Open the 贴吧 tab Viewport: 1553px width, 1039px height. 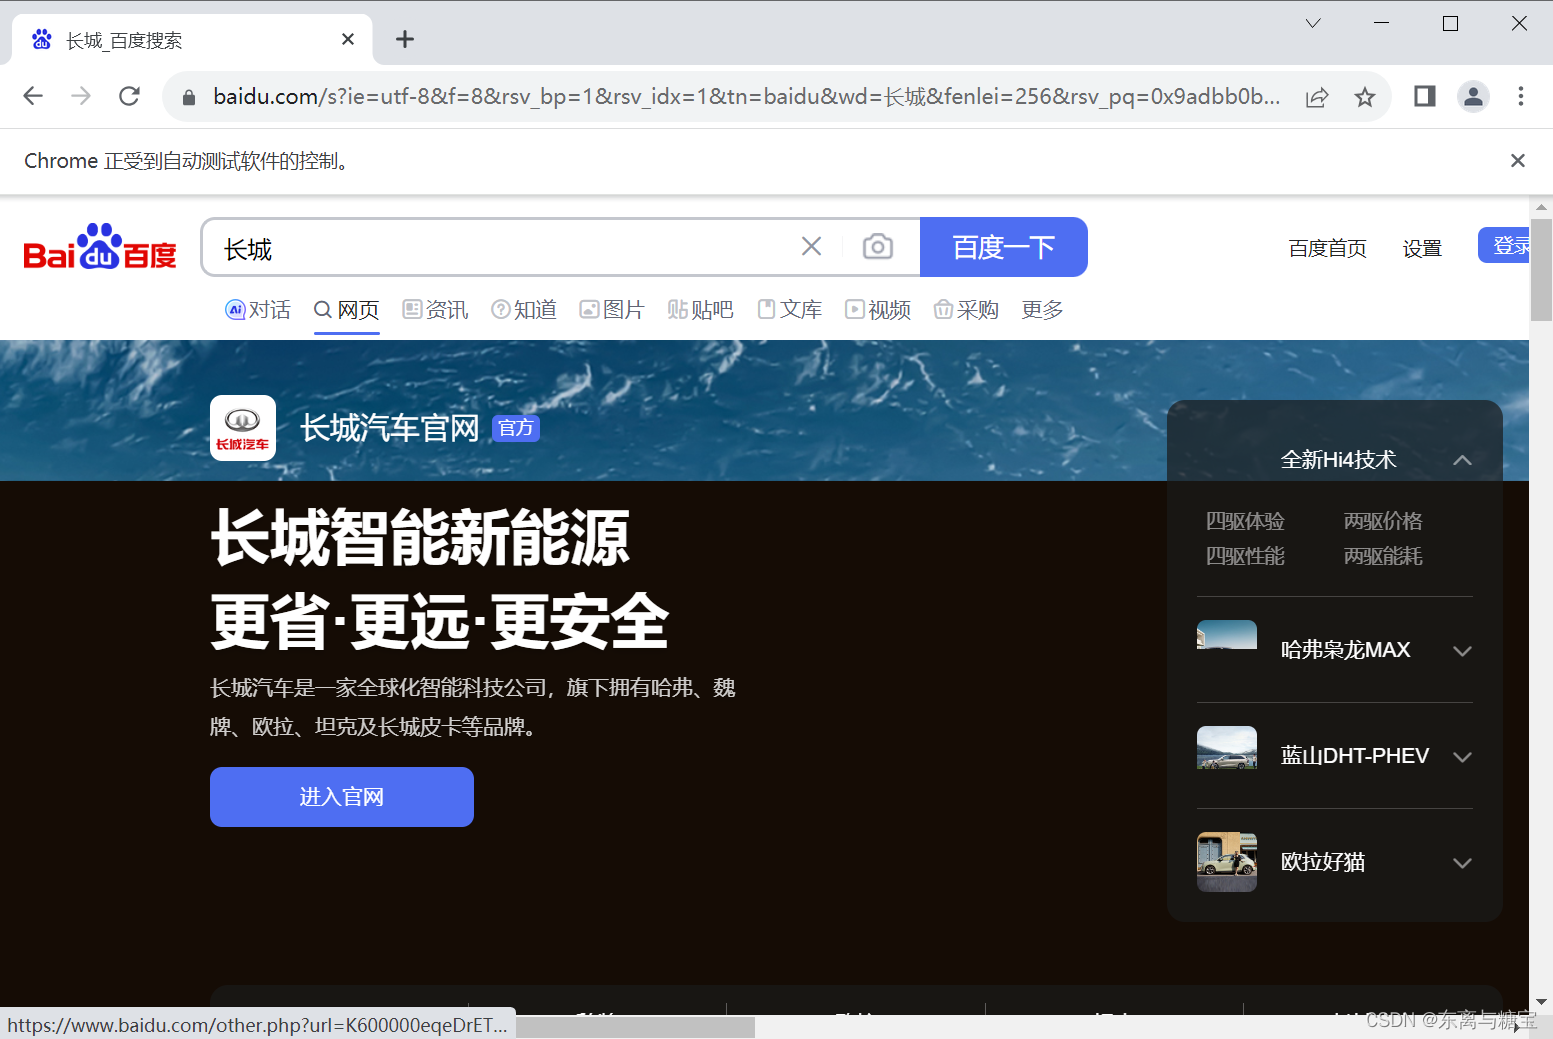[700, 310]
